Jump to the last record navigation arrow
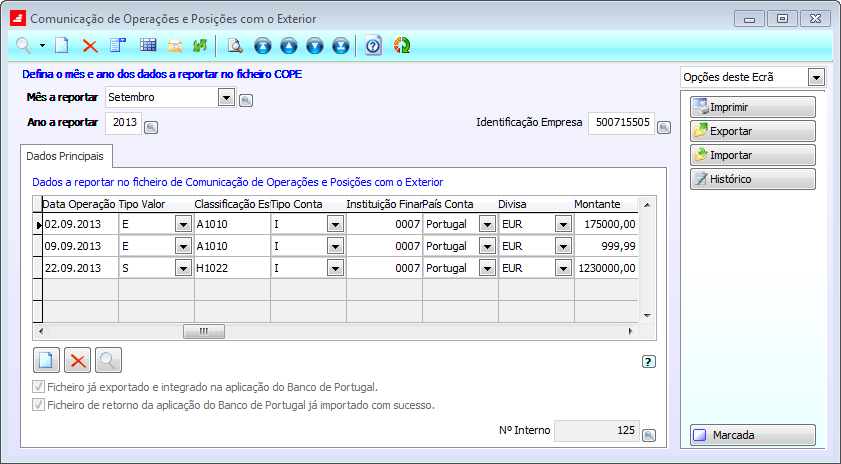Image resolution: width=841 pixels, height=464 pixels. [341, 45]
